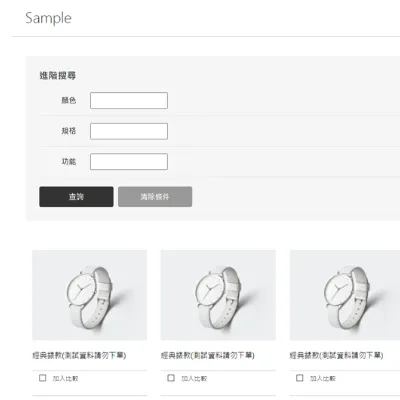Click the 進階搜尋 advanced search heading

pyautogui.click(x=58, y=76)
